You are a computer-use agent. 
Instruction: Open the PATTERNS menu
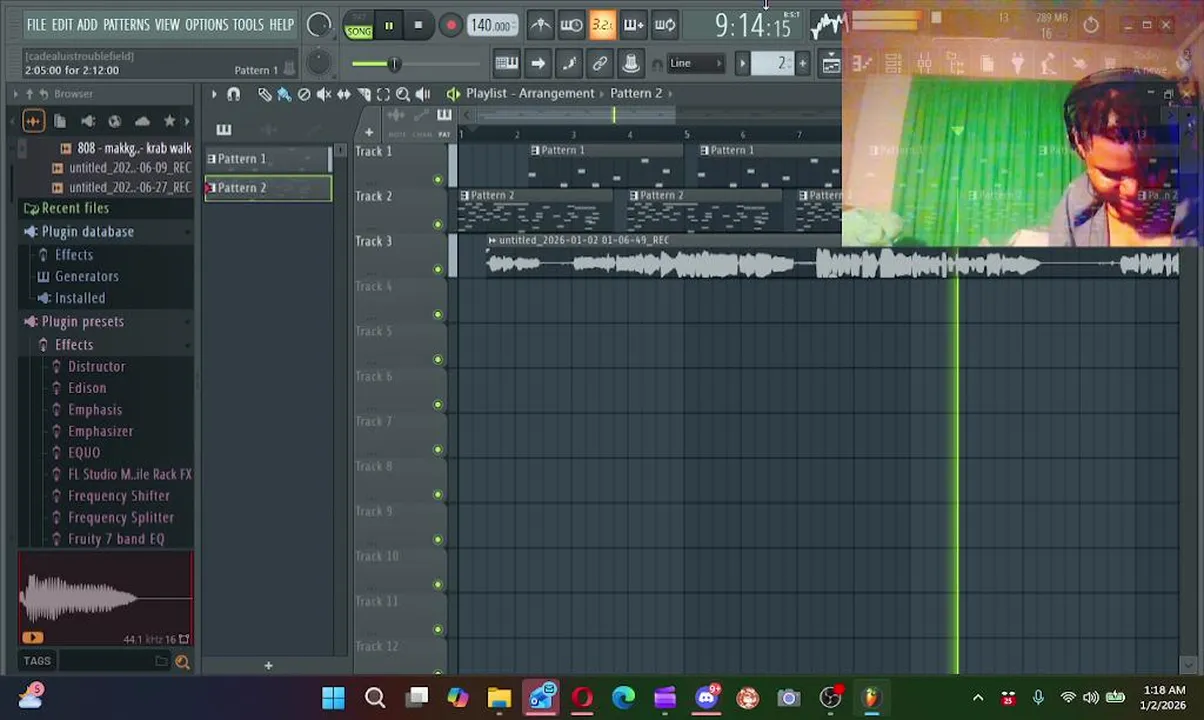[126, 25]
